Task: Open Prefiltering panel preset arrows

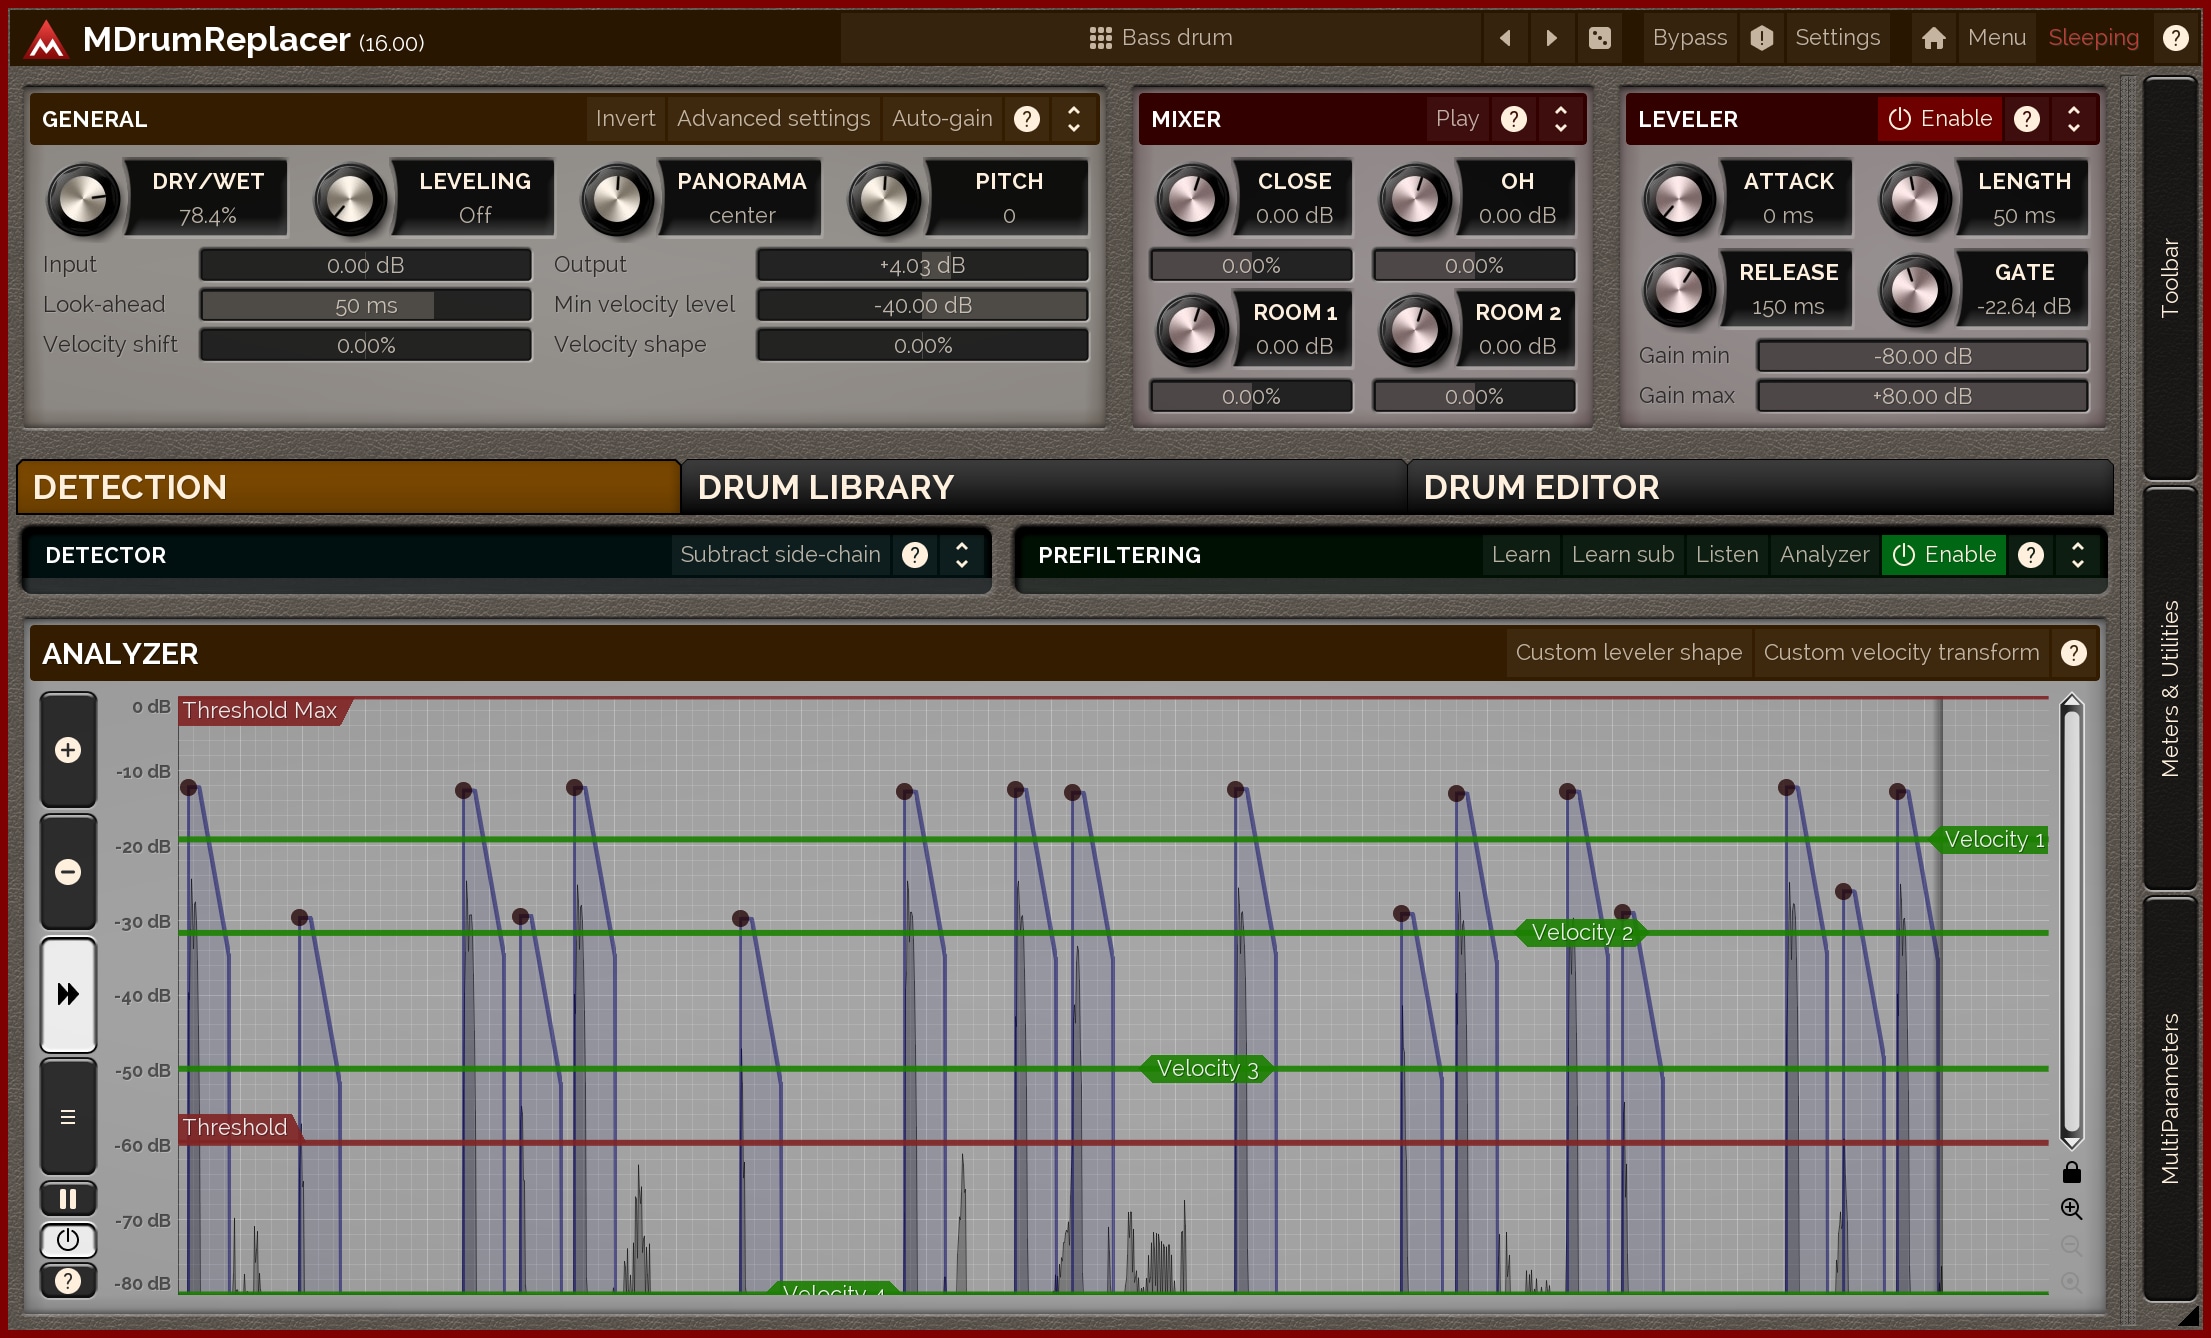Action: click(2078, 555)
